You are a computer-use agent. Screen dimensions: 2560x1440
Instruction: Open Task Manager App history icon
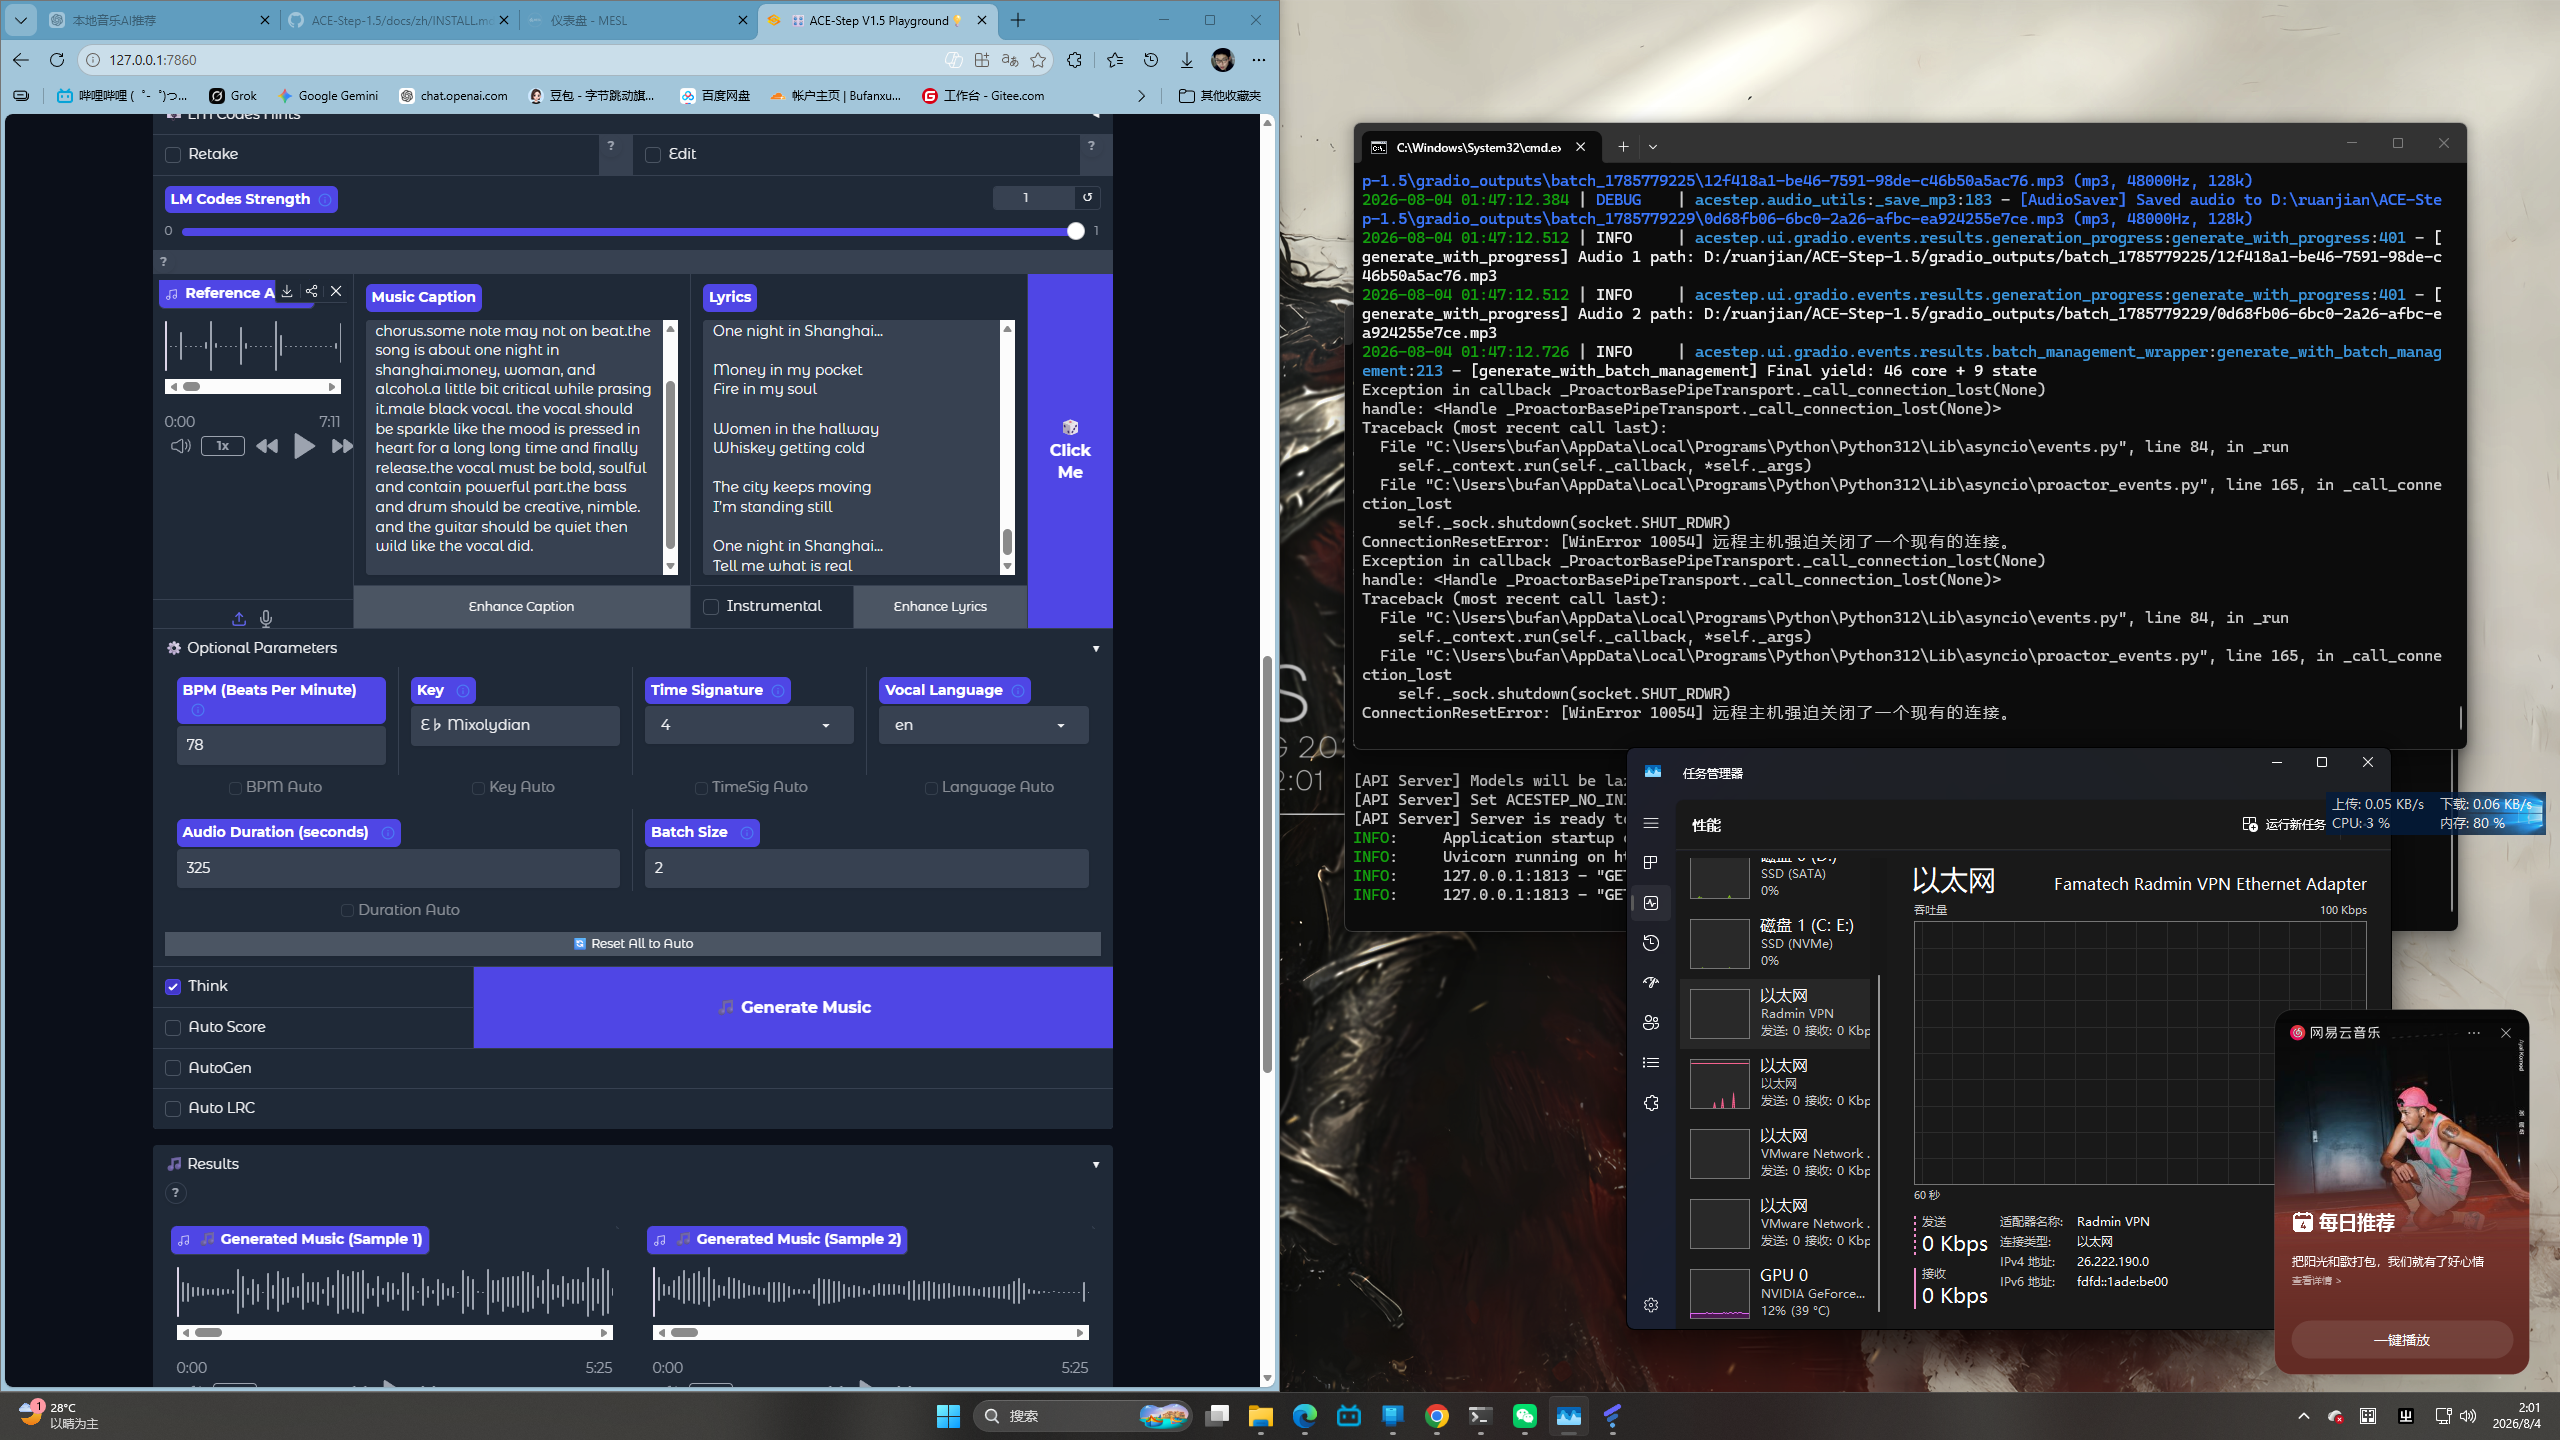click(1651, 943)
